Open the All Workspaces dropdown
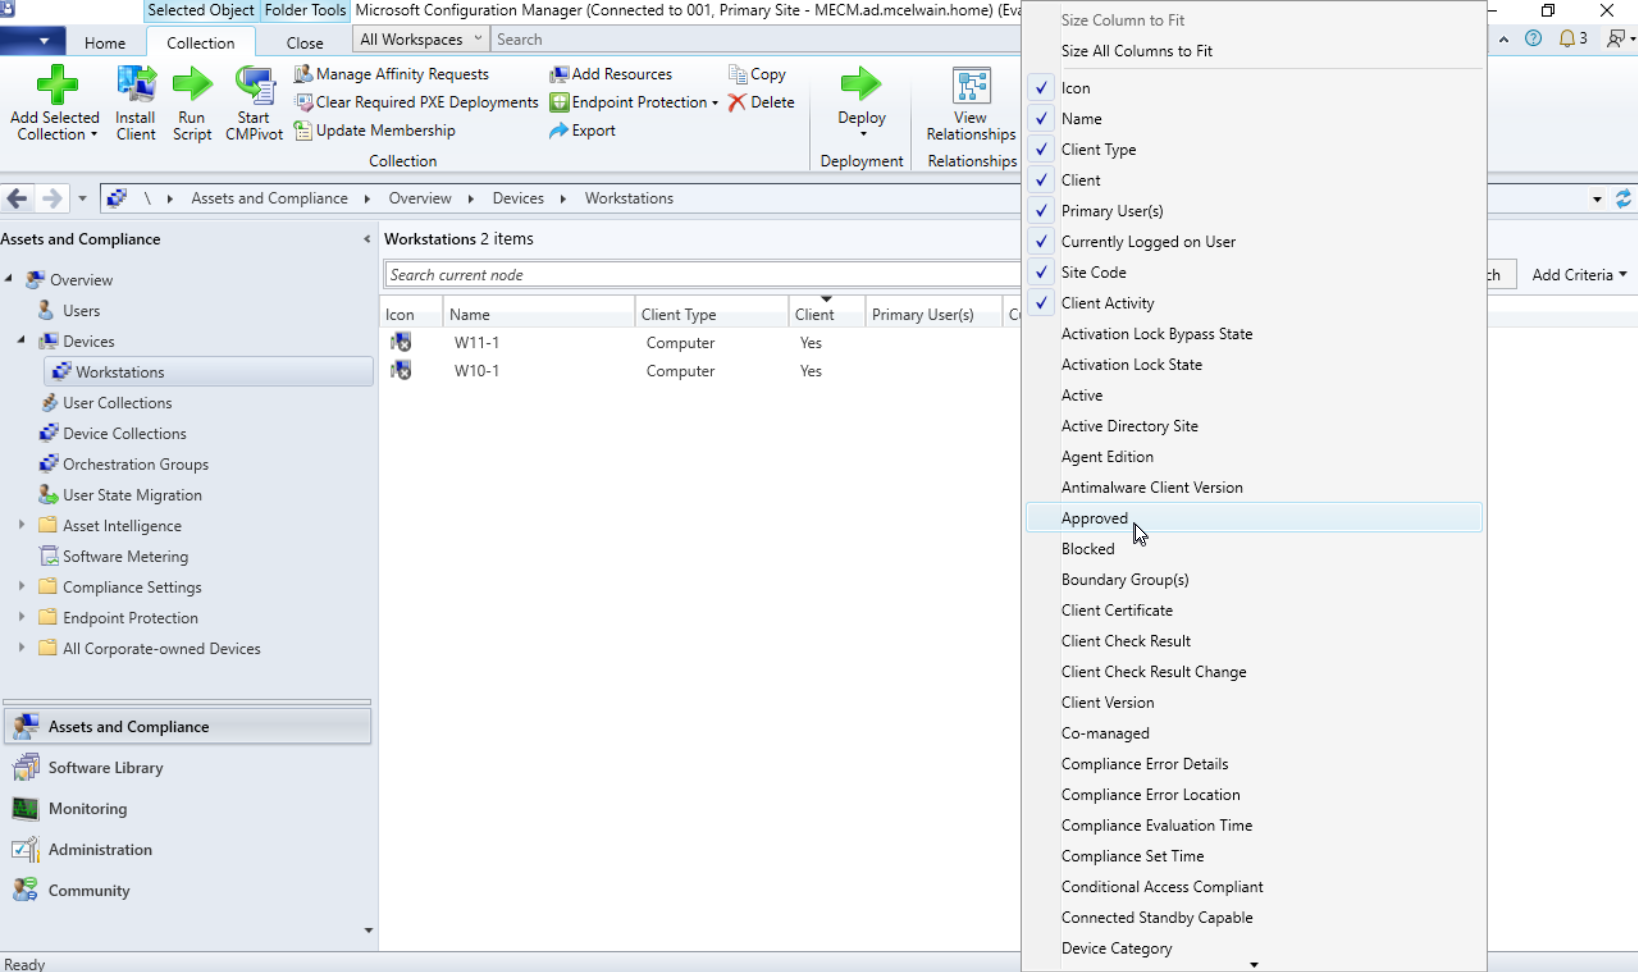Viewport: 1638px width, 972px height. (x=420, y=39)
